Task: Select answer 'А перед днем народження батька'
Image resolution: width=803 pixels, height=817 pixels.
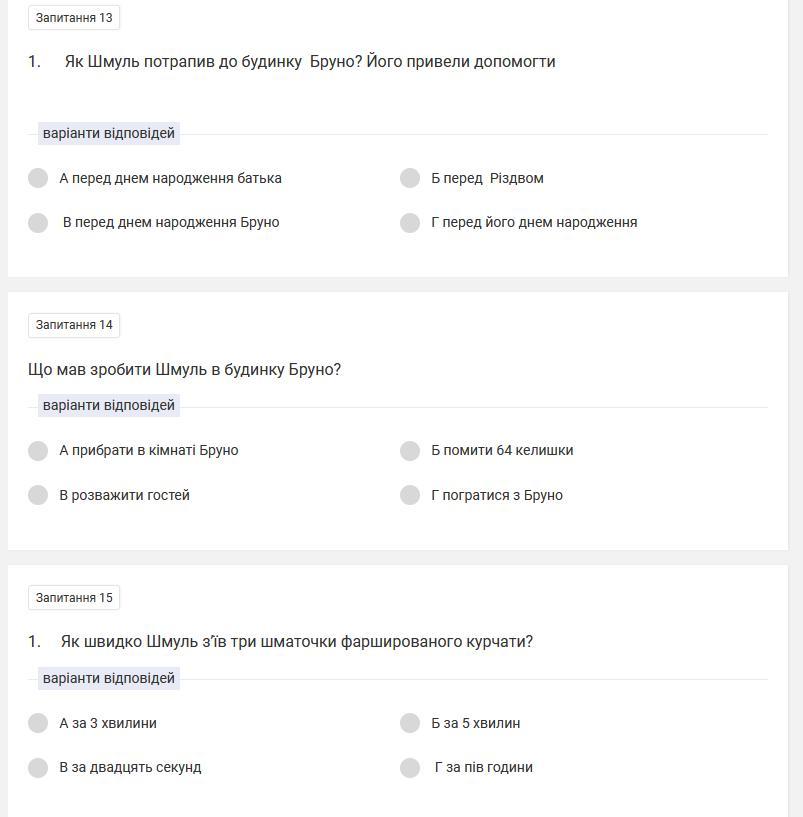Action: tap(38, 178)
